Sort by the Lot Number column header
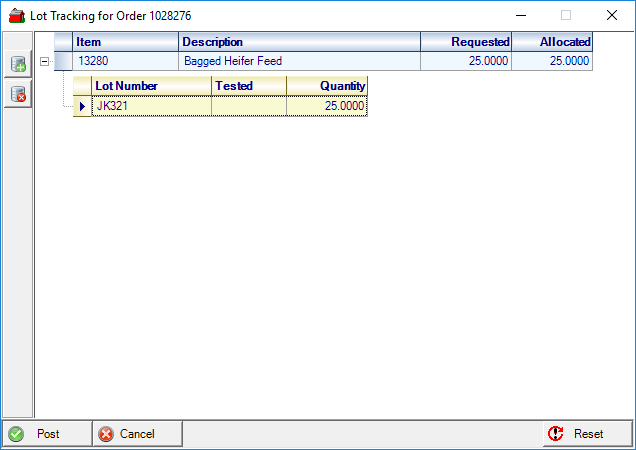 pos(151,86)
